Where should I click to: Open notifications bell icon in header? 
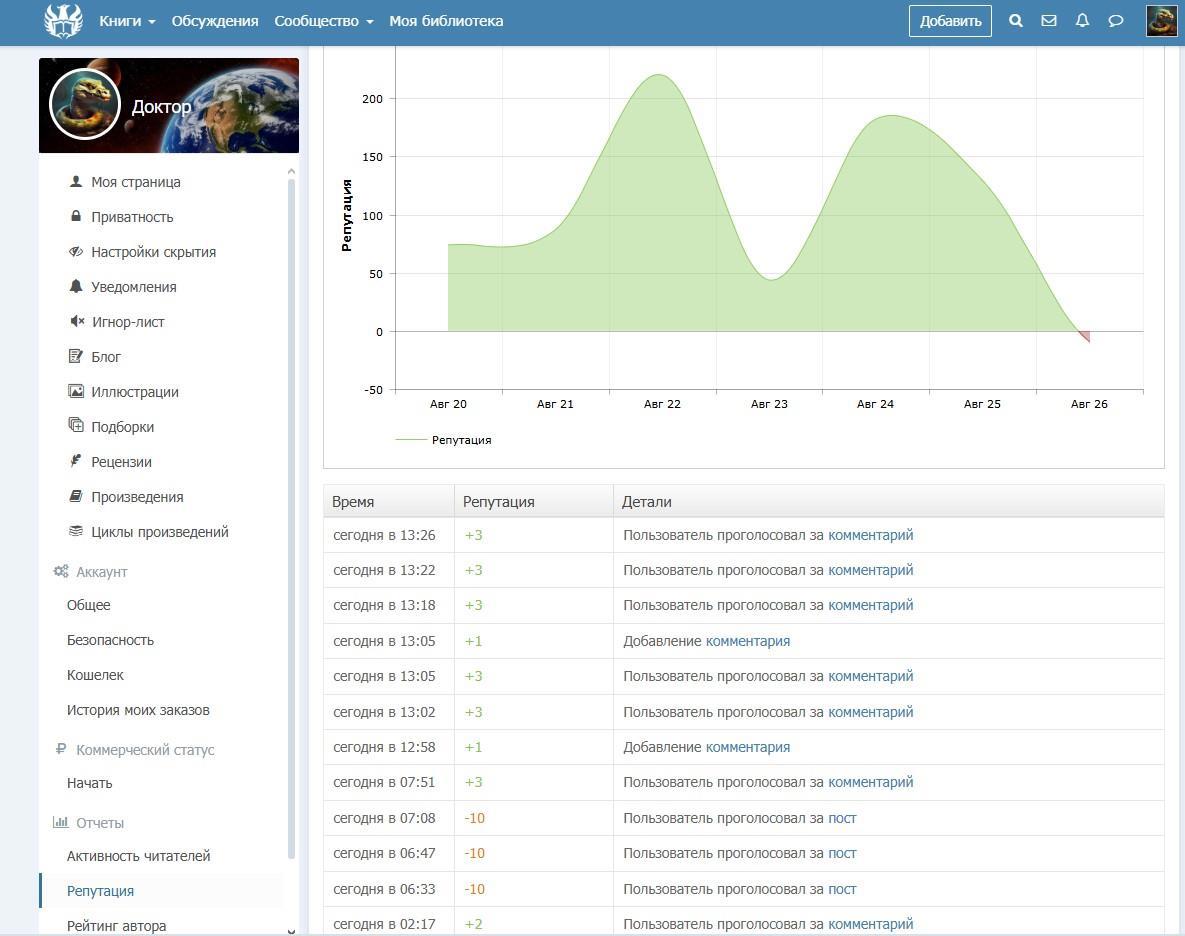1082,21
